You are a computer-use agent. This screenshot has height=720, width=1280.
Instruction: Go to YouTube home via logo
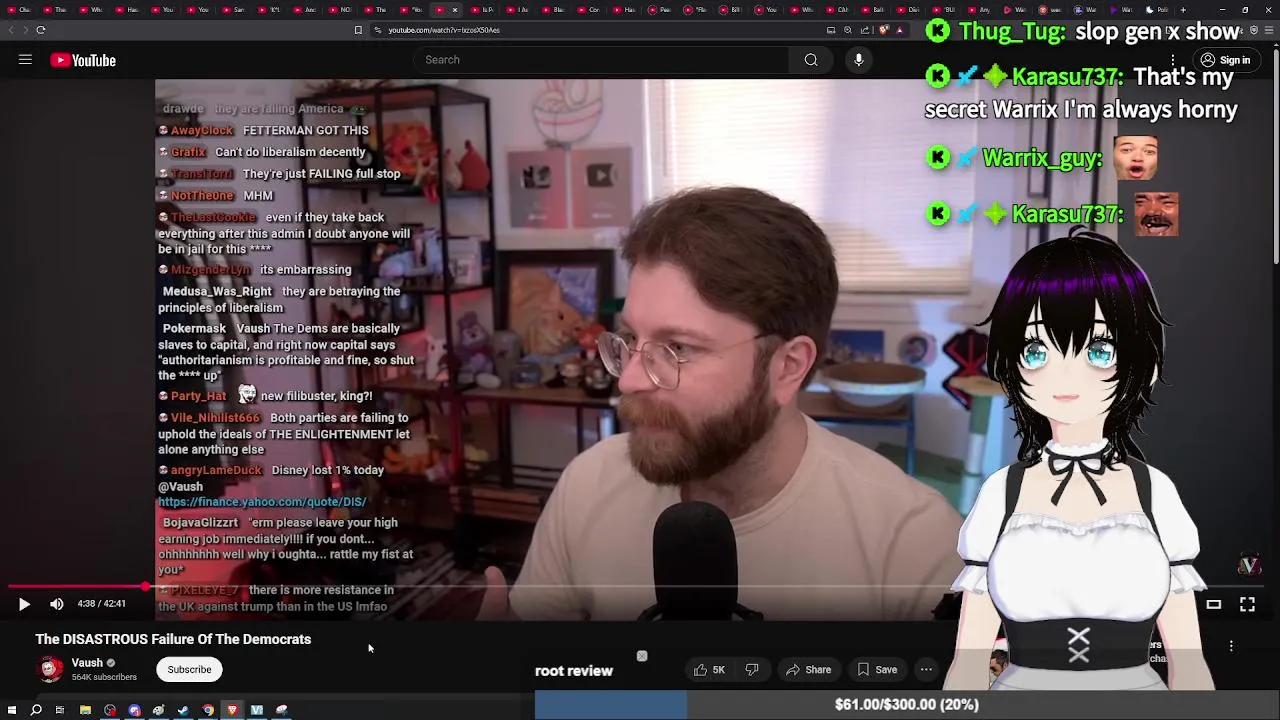pos(83,60)
